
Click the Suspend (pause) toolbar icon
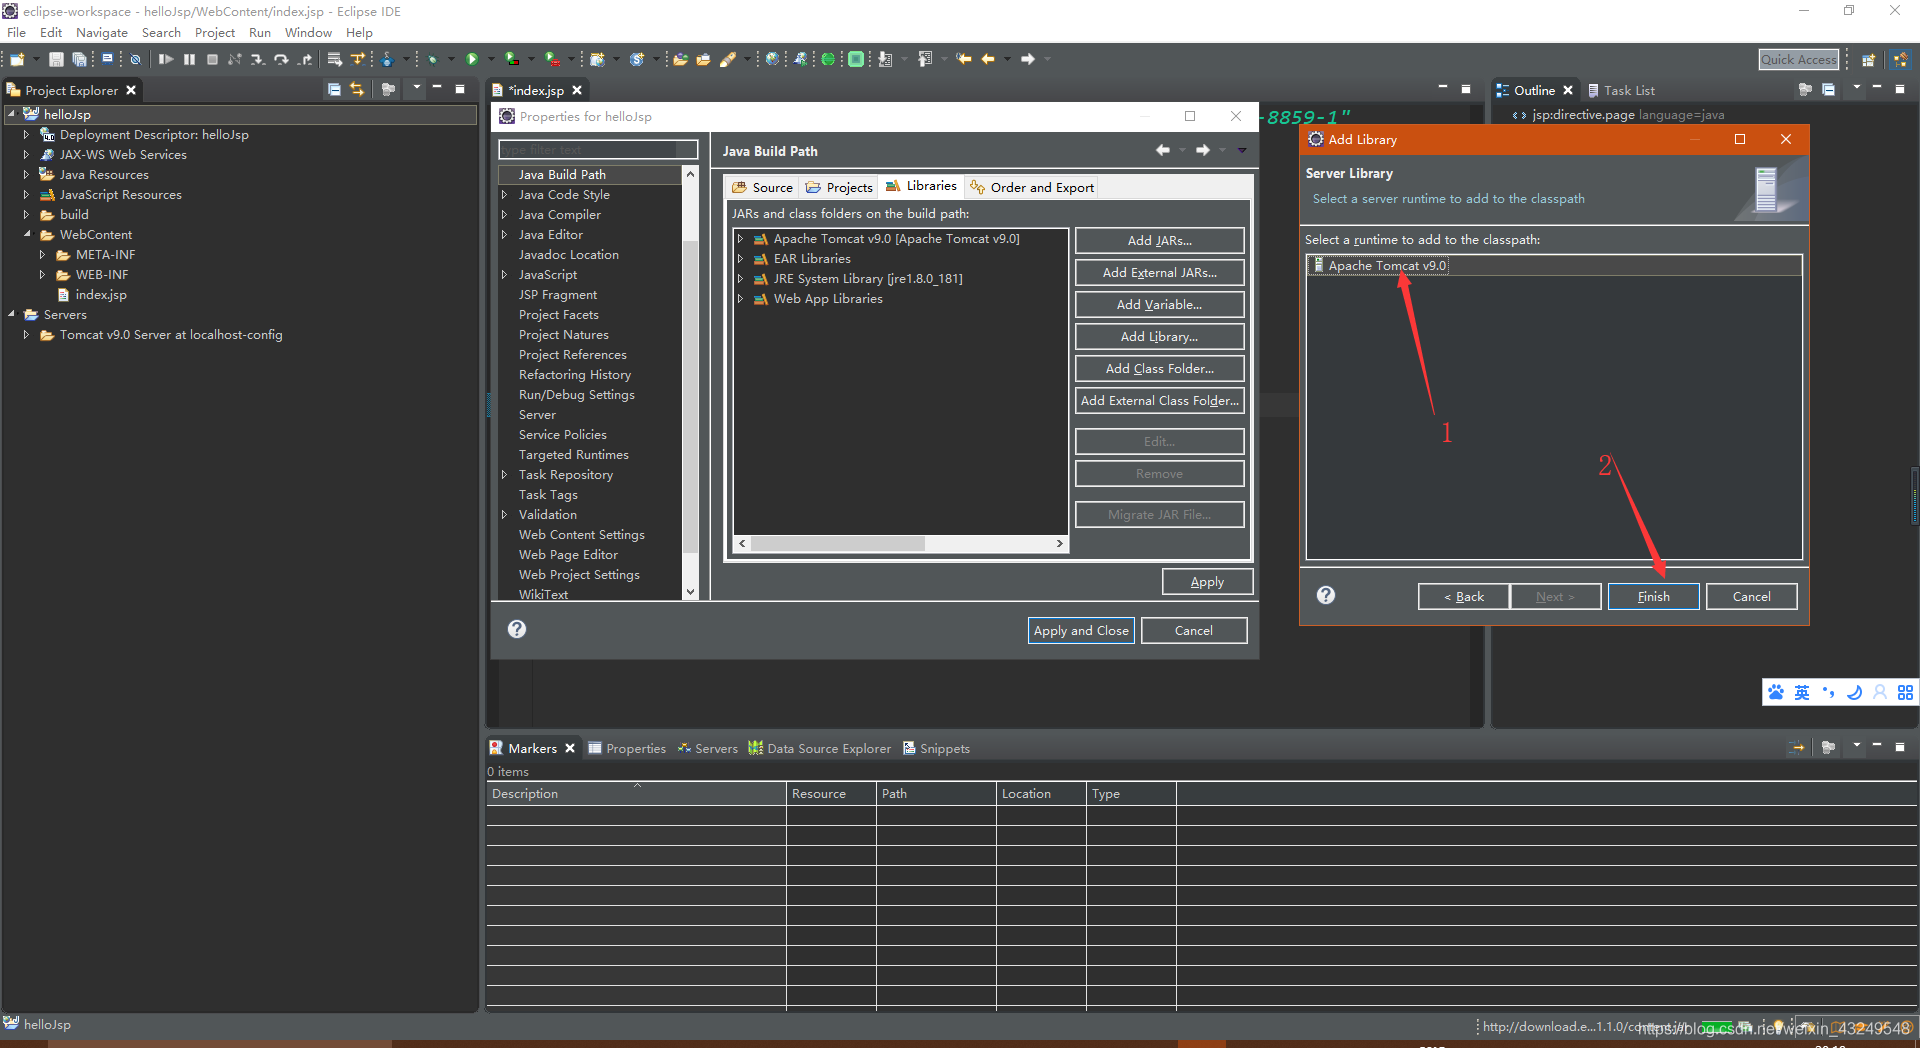[189, 60]
